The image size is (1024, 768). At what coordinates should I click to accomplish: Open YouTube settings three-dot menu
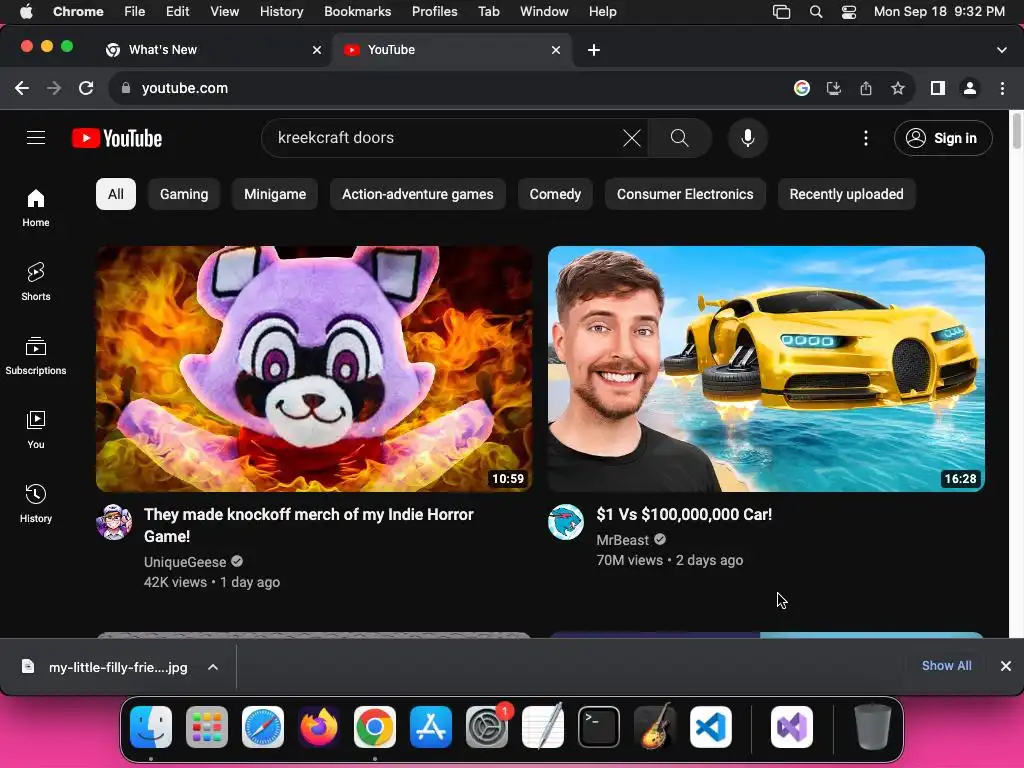coord(866,138)
